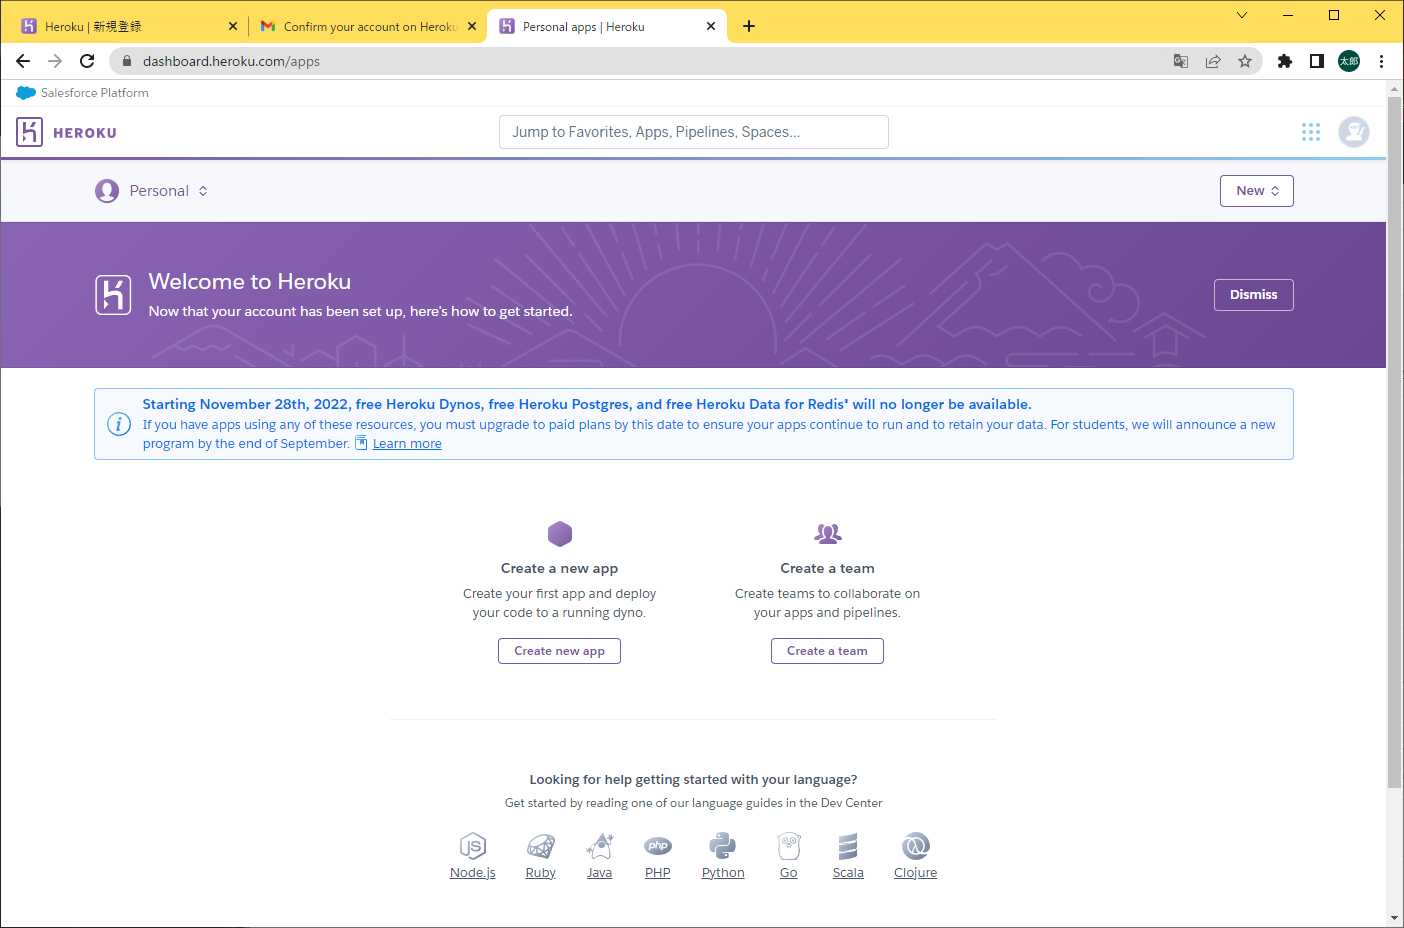Open the Node.js guide link
Screen dimensions: 1404x928
[473, 873]
